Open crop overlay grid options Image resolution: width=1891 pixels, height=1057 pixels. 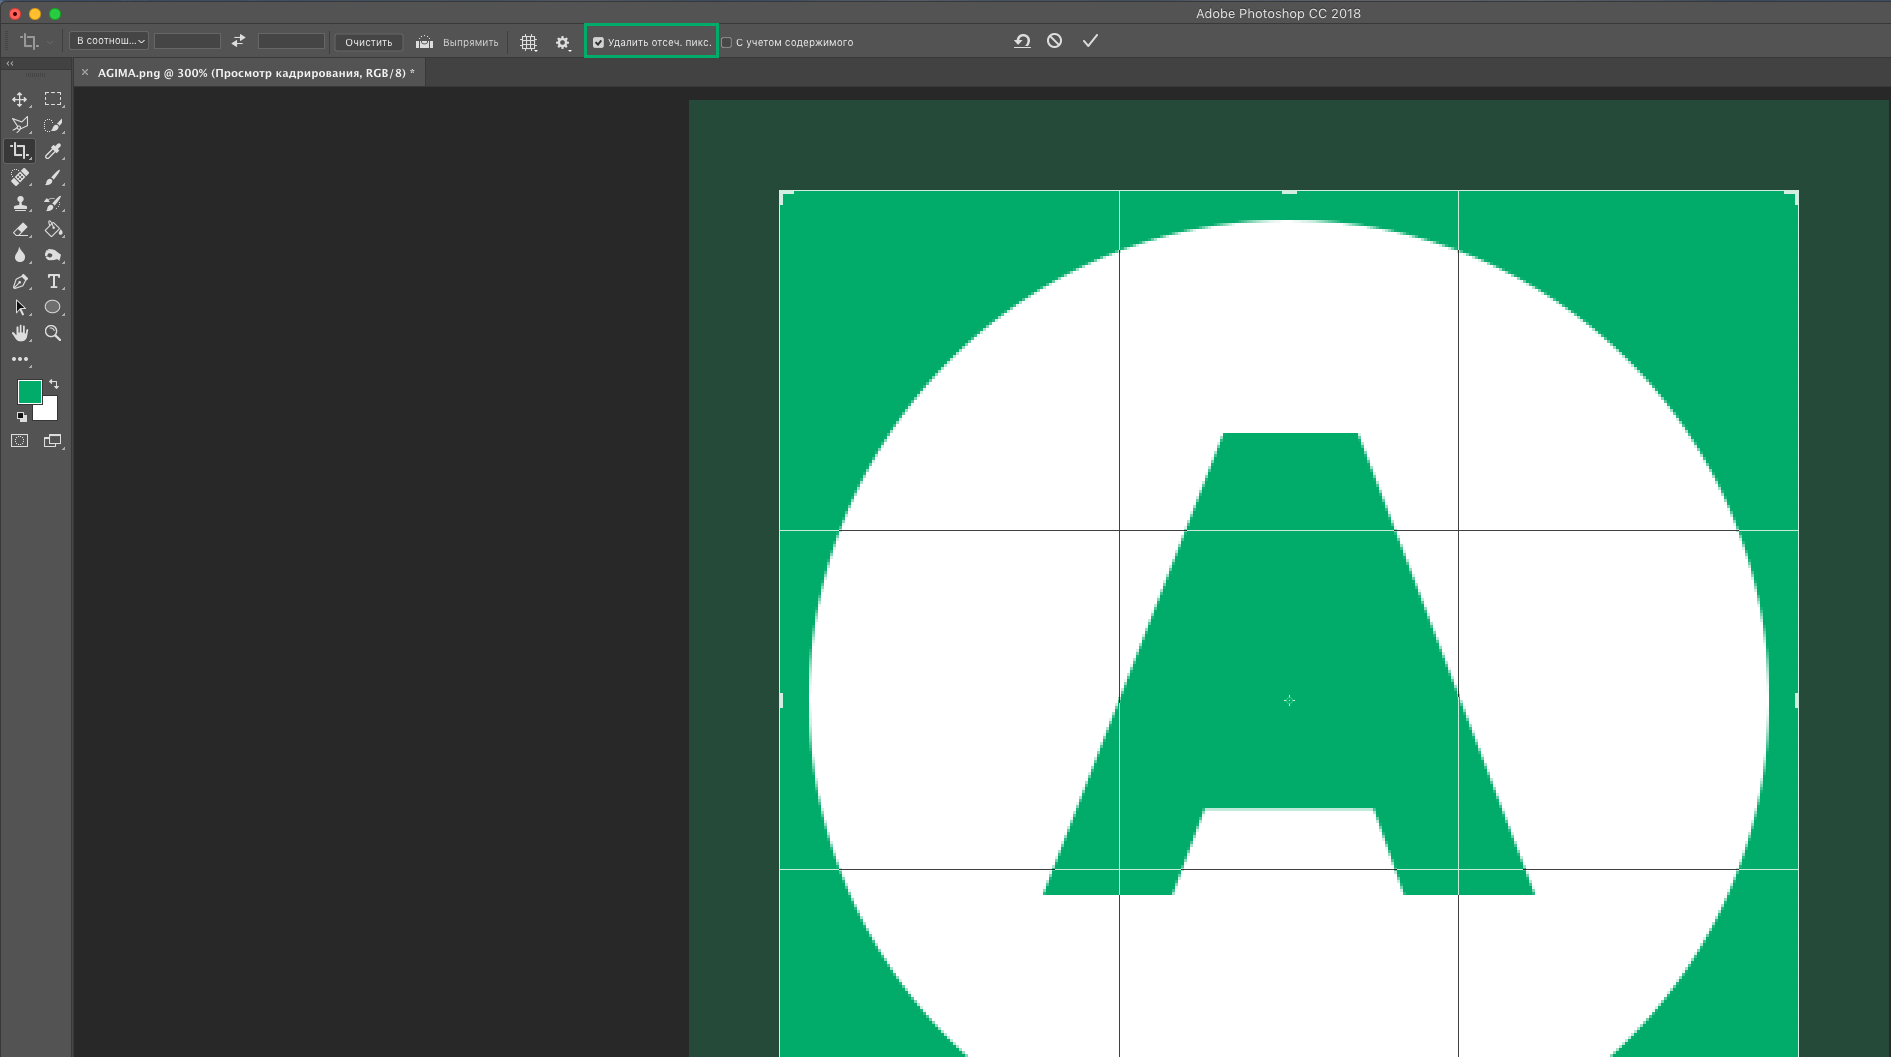529,42
